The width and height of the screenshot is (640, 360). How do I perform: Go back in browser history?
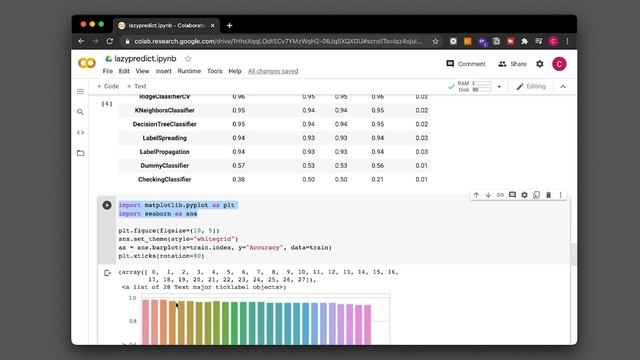pos(81,41)
